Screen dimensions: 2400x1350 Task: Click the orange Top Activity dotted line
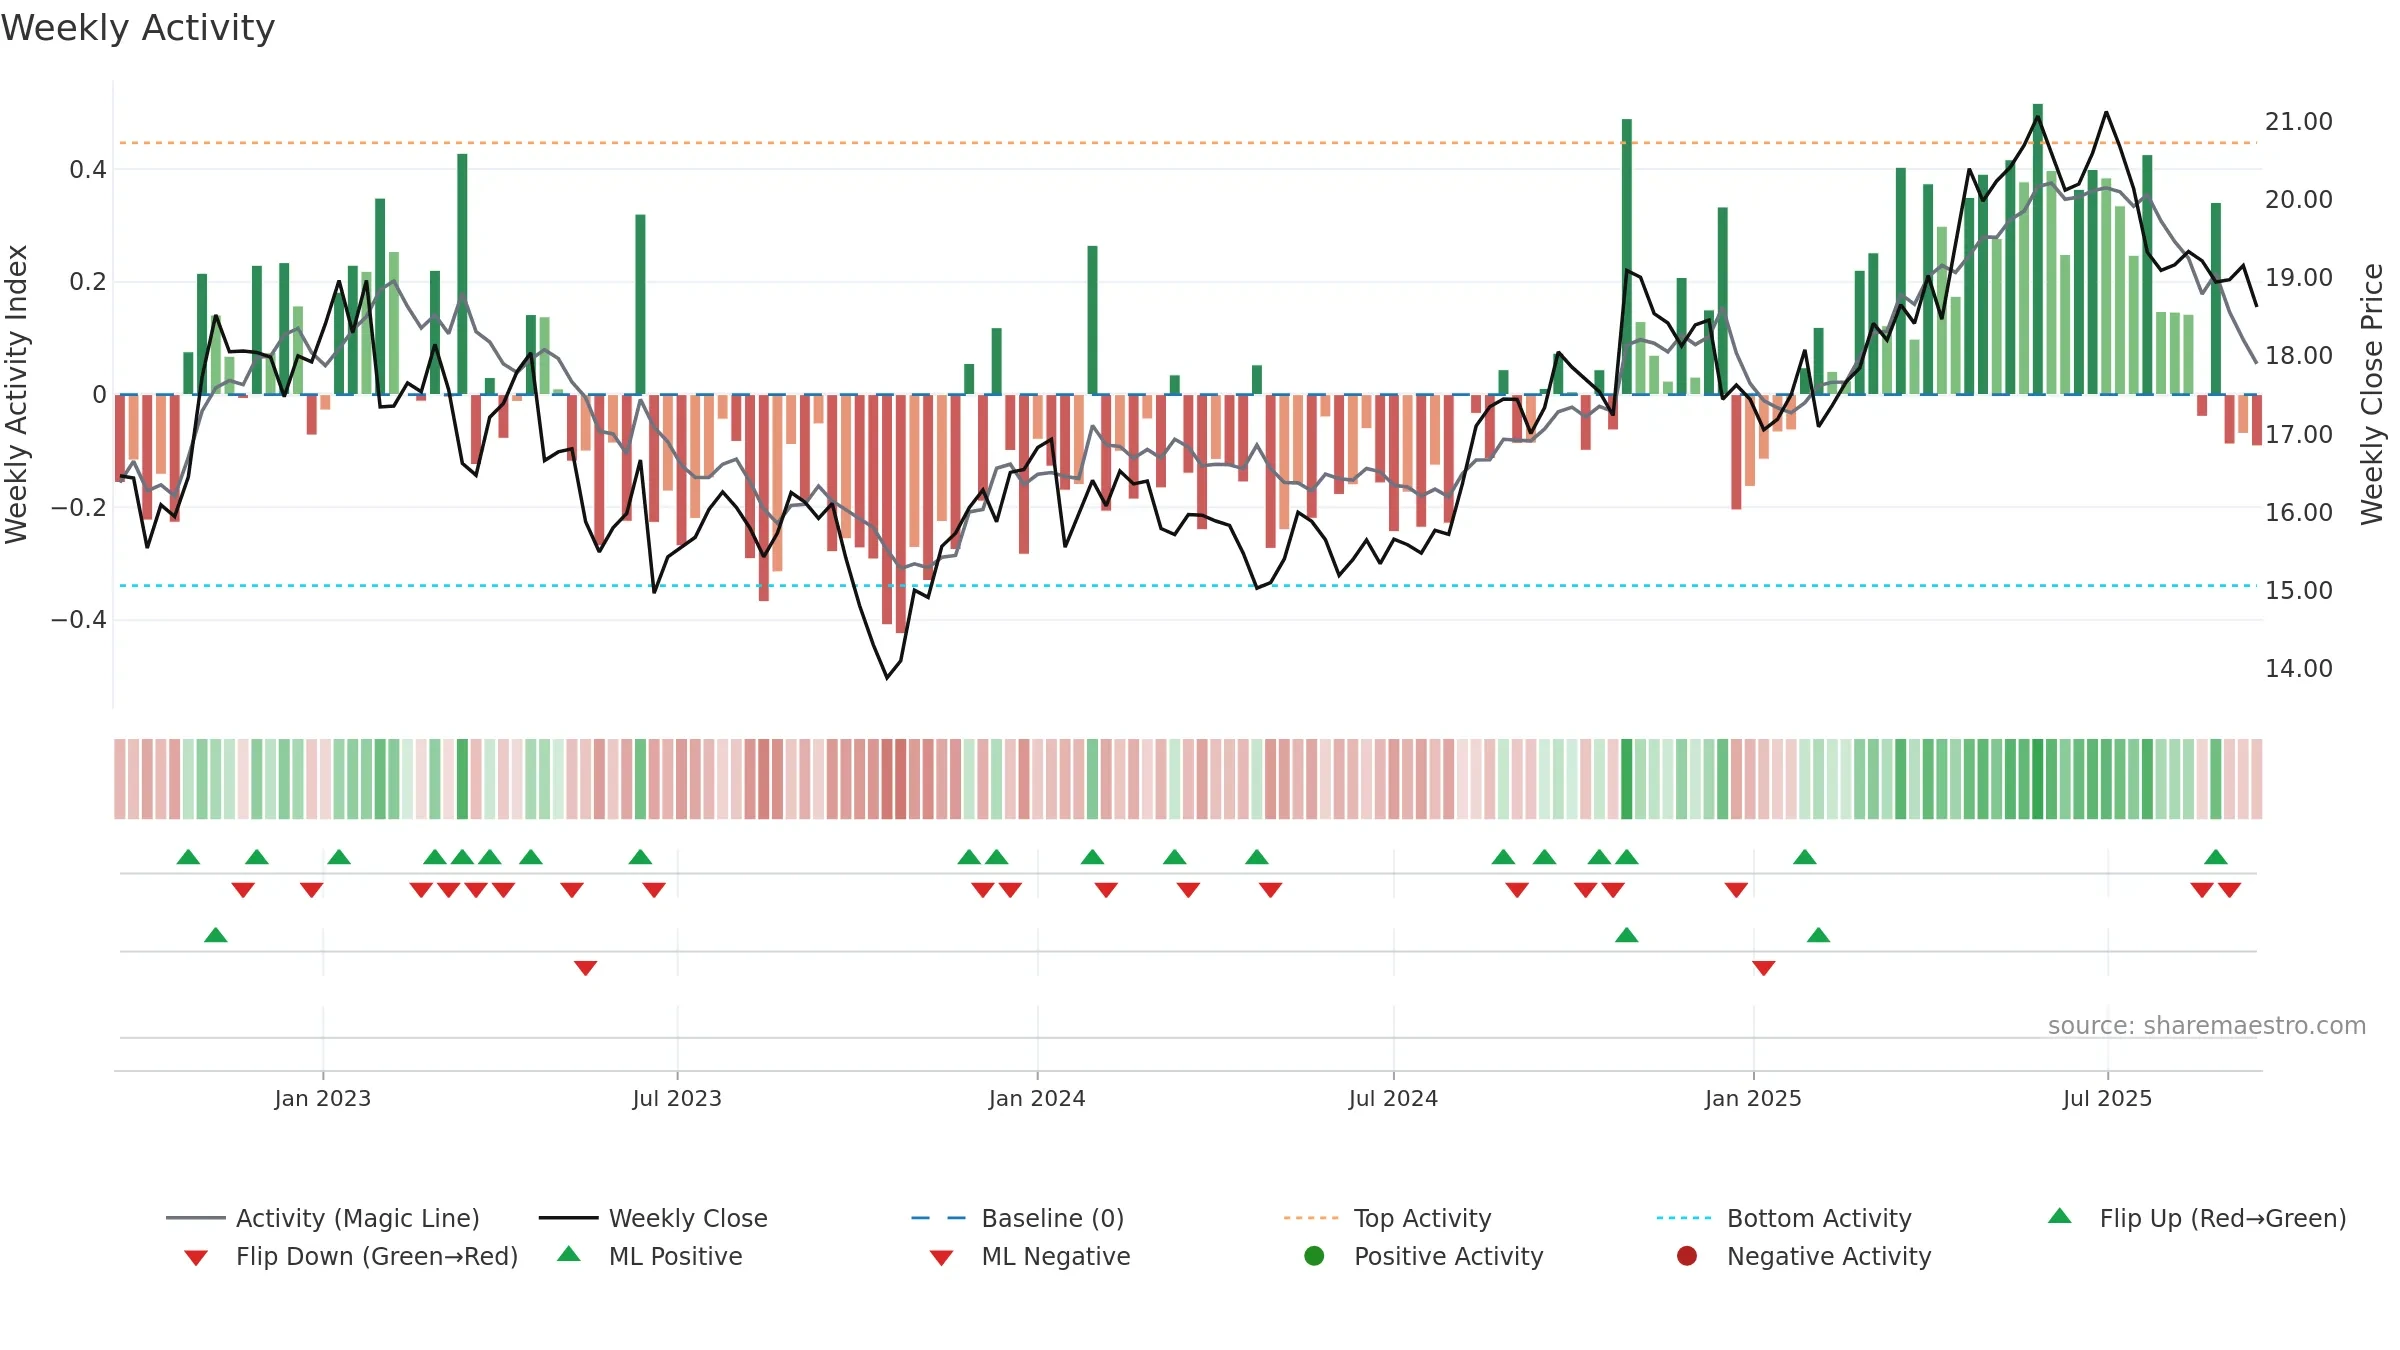(x=1188, y=143)
